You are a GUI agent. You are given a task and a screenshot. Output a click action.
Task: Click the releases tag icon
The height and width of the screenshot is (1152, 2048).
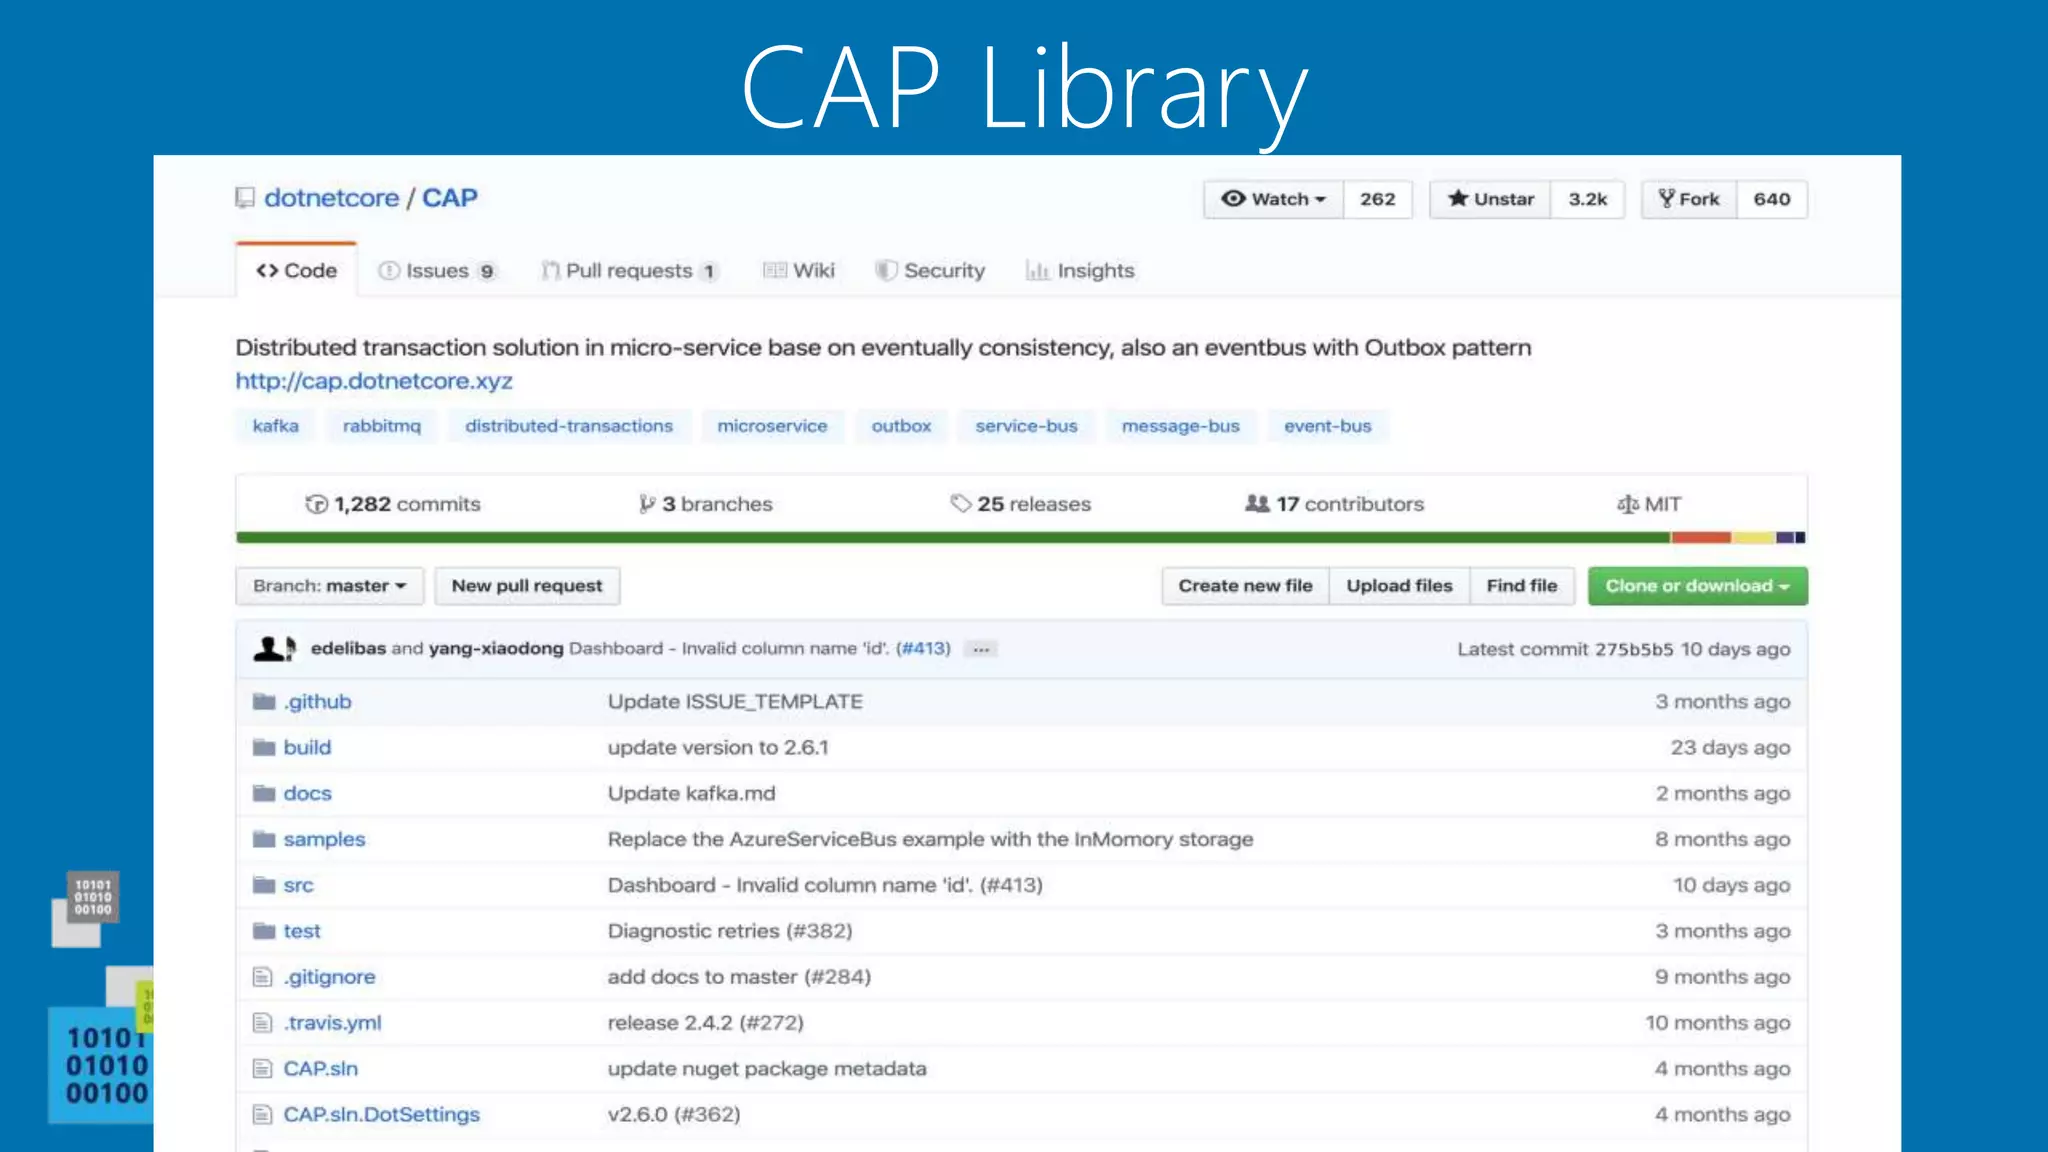(960, 503)
